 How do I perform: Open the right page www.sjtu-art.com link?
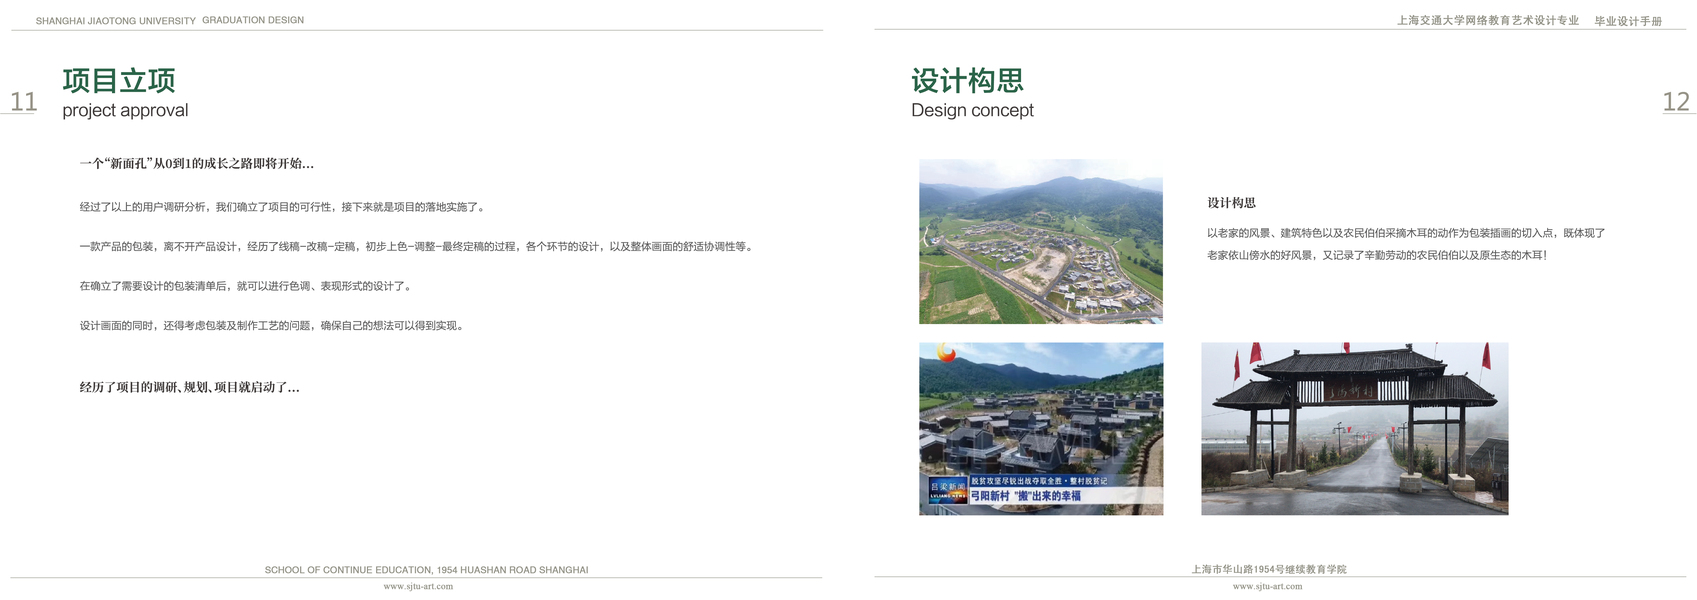[1267, 587]
